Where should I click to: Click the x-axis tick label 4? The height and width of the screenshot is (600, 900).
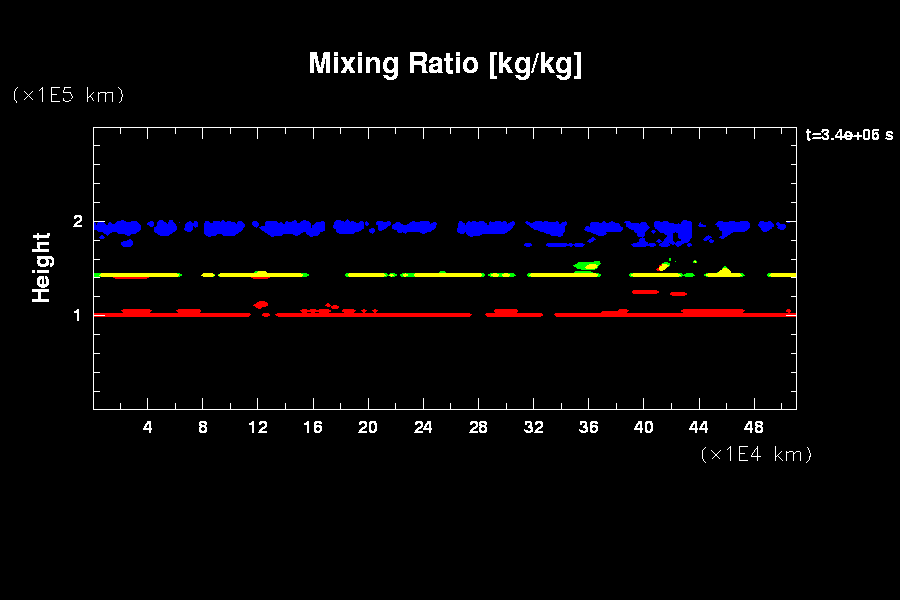click(x=148, y=427)
